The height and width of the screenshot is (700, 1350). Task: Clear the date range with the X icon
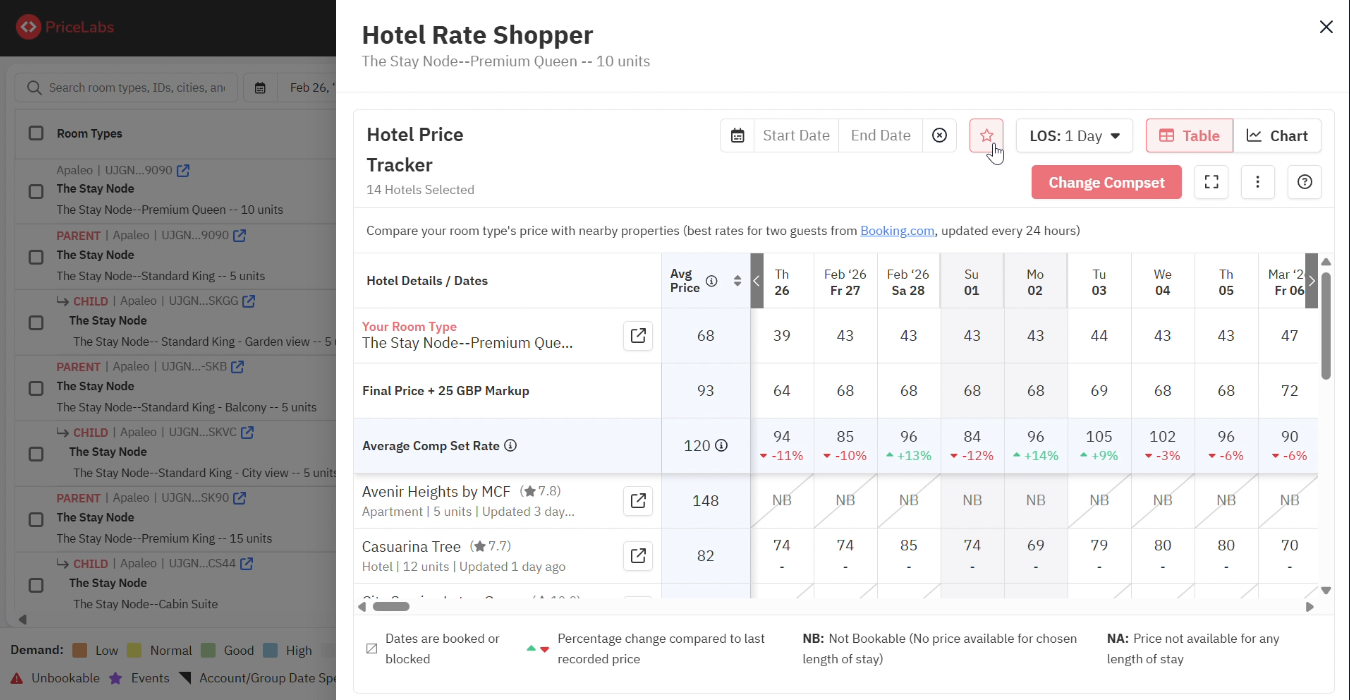pyautogui.click(x=939, y=136)
